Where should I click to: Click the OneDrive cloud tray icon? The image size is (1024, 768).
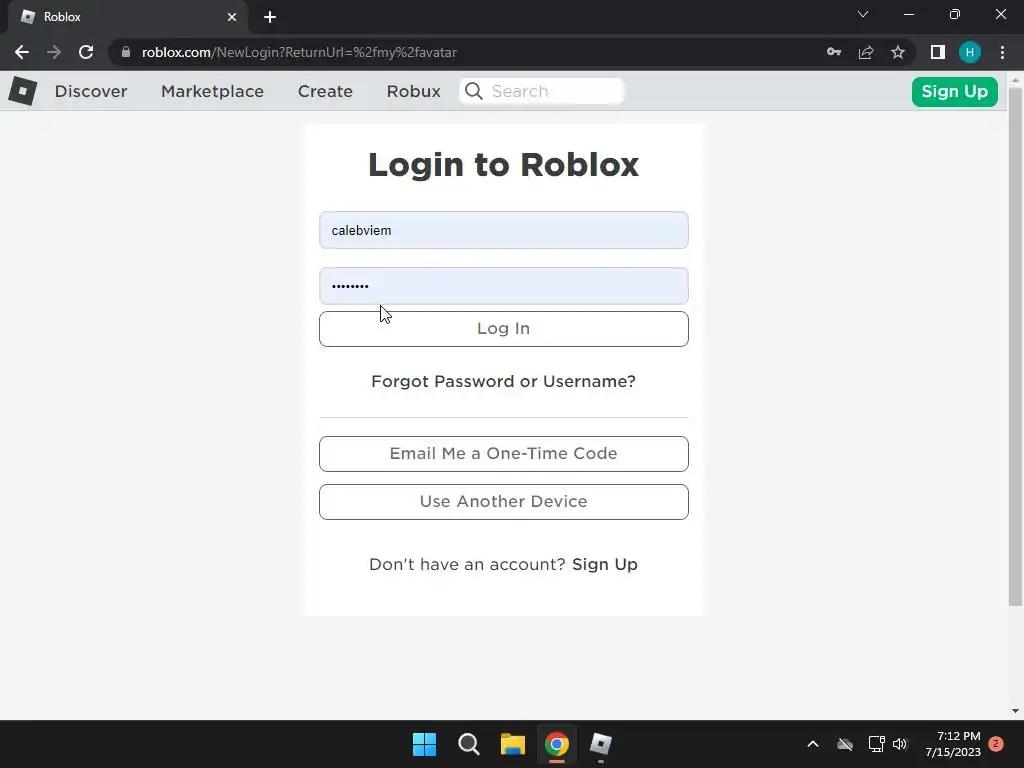click(845, 744)
